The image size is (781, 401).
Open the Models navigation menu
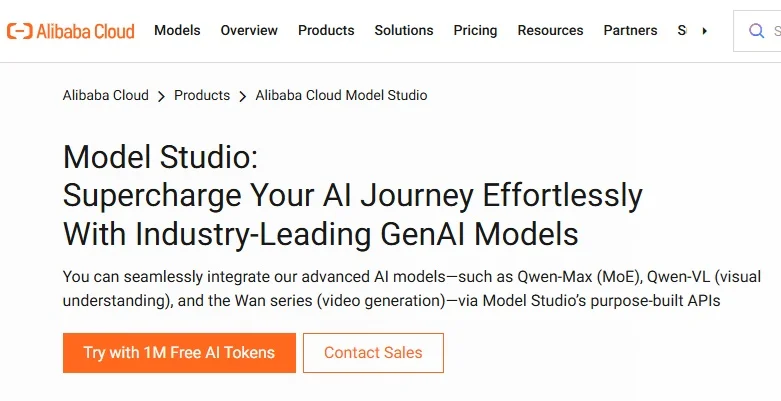177,31
